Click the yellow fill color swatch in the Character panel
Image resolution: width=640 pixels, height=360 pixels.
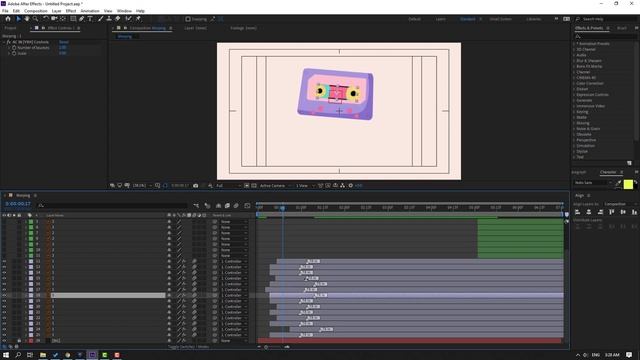pos(628,184)
